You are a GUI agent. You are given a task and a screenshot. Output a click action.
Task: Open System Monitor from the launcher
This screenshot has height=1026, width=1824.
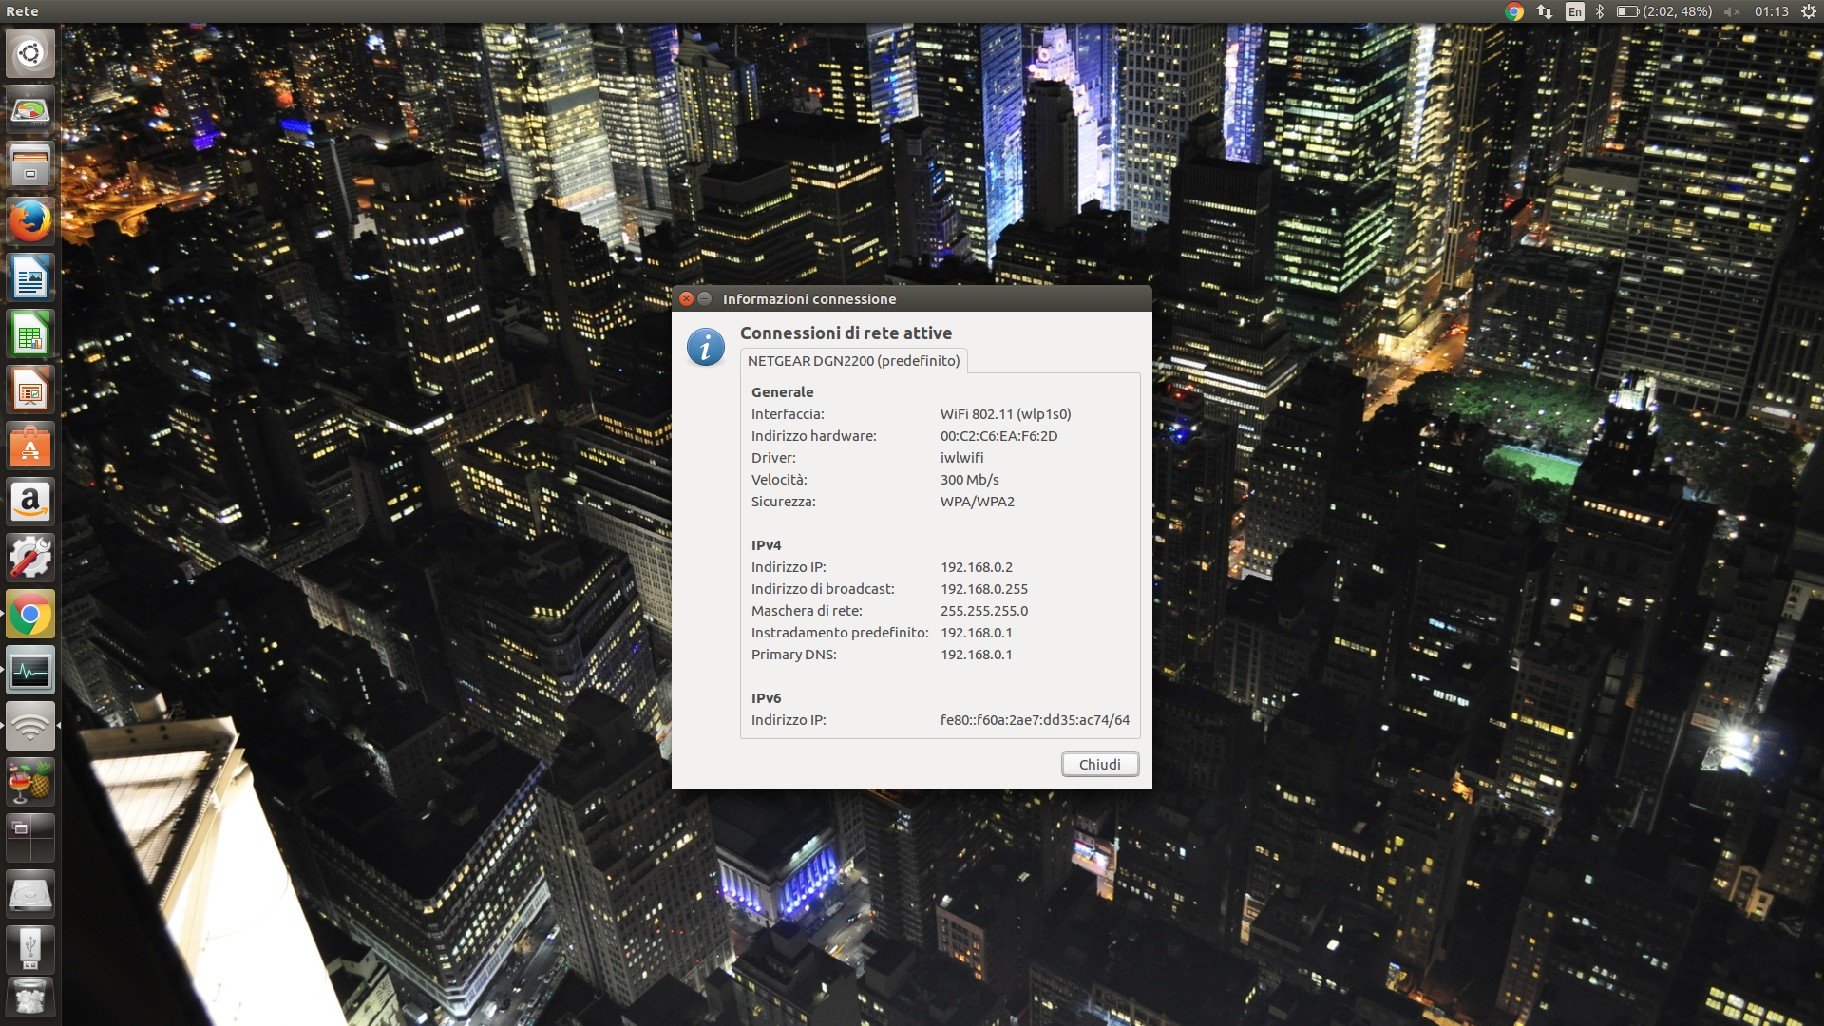(x=30, y=670)
